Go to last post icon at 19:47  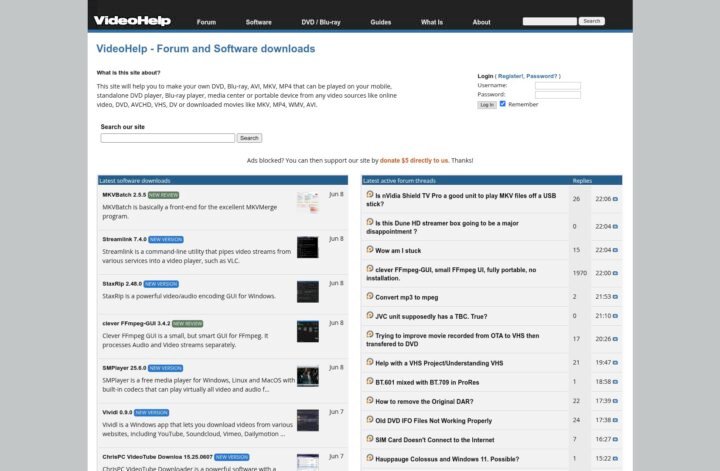point(615,363)
